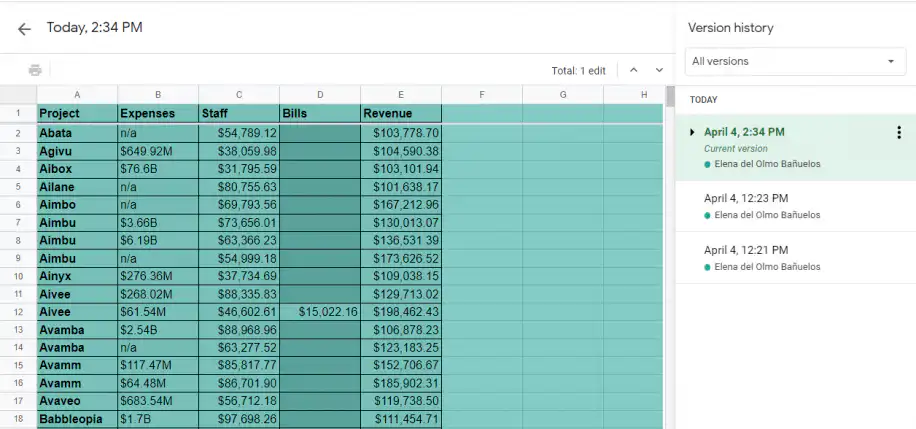Select column G header
The height and width of the screenshot is (429, 916).
[563, 94]
